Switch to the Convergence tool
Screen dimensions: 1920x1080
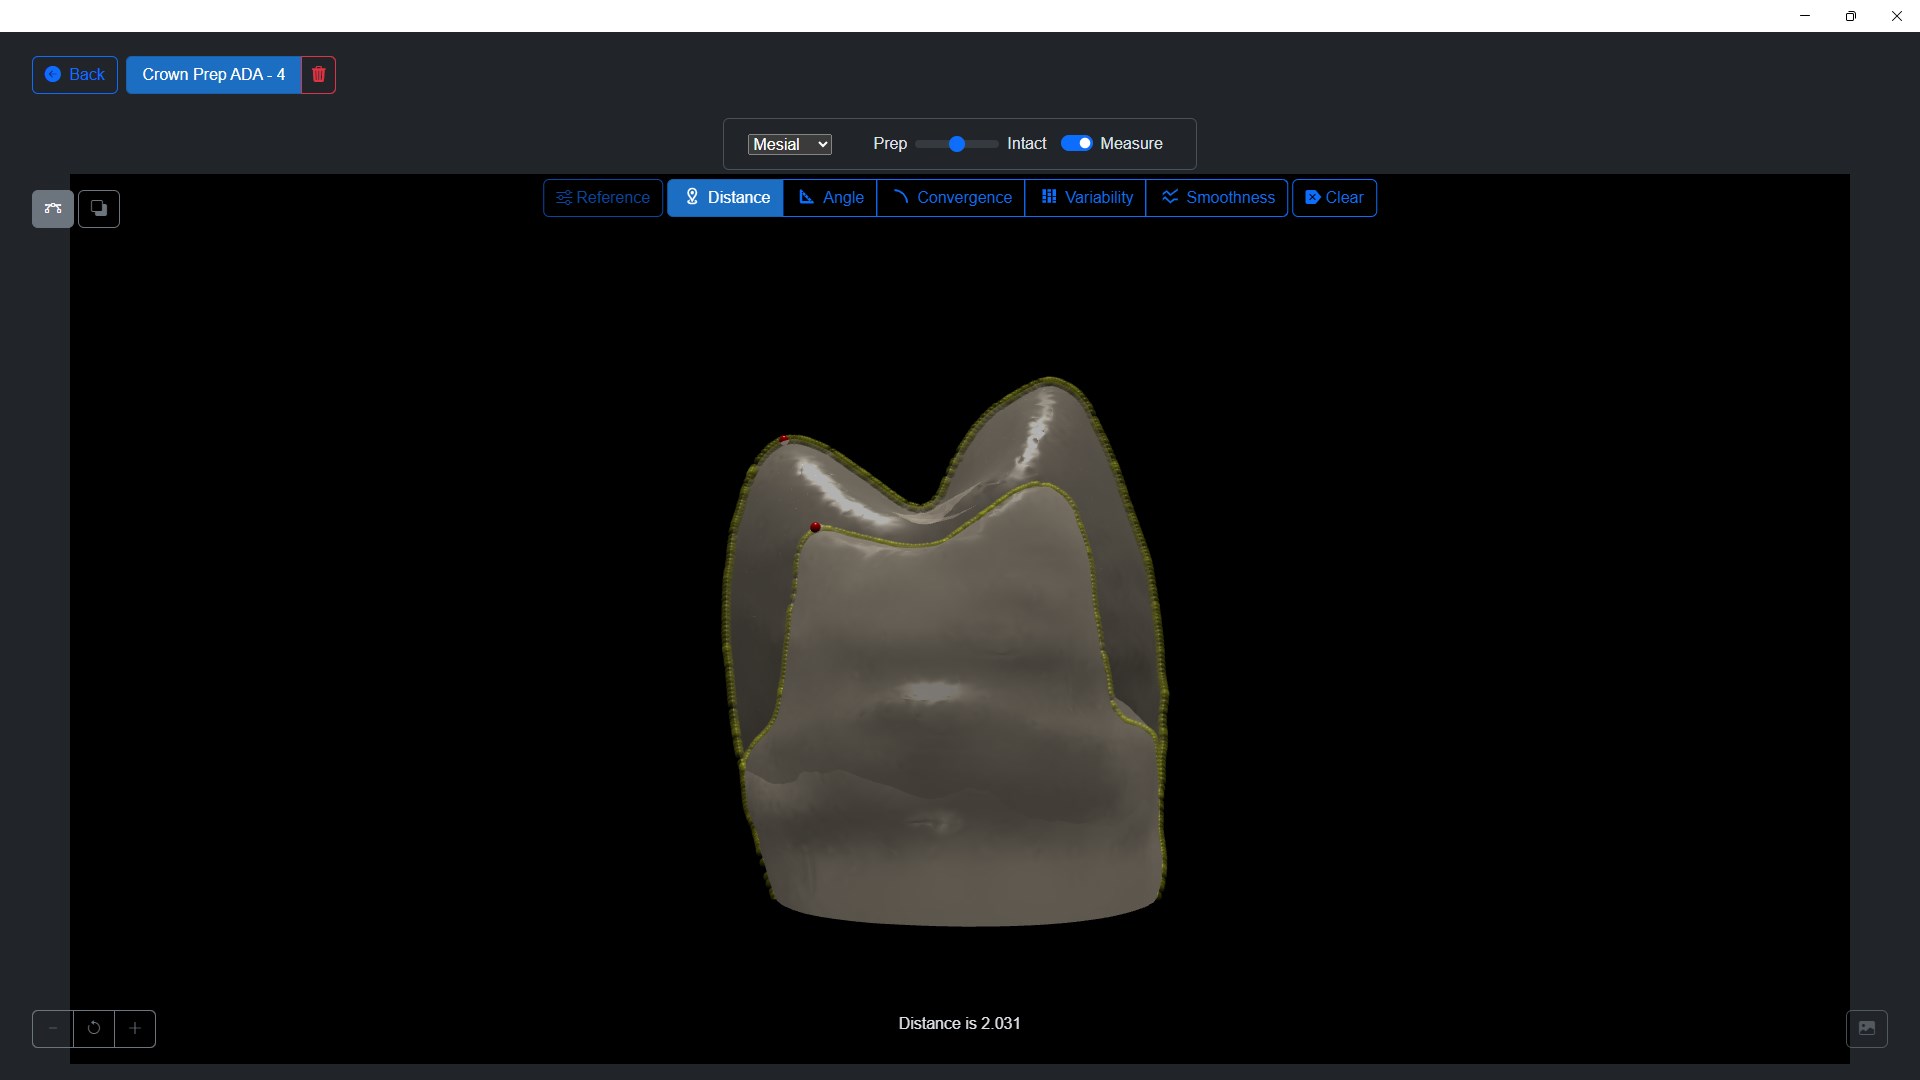pyautogui.click(x=950, y=198)
